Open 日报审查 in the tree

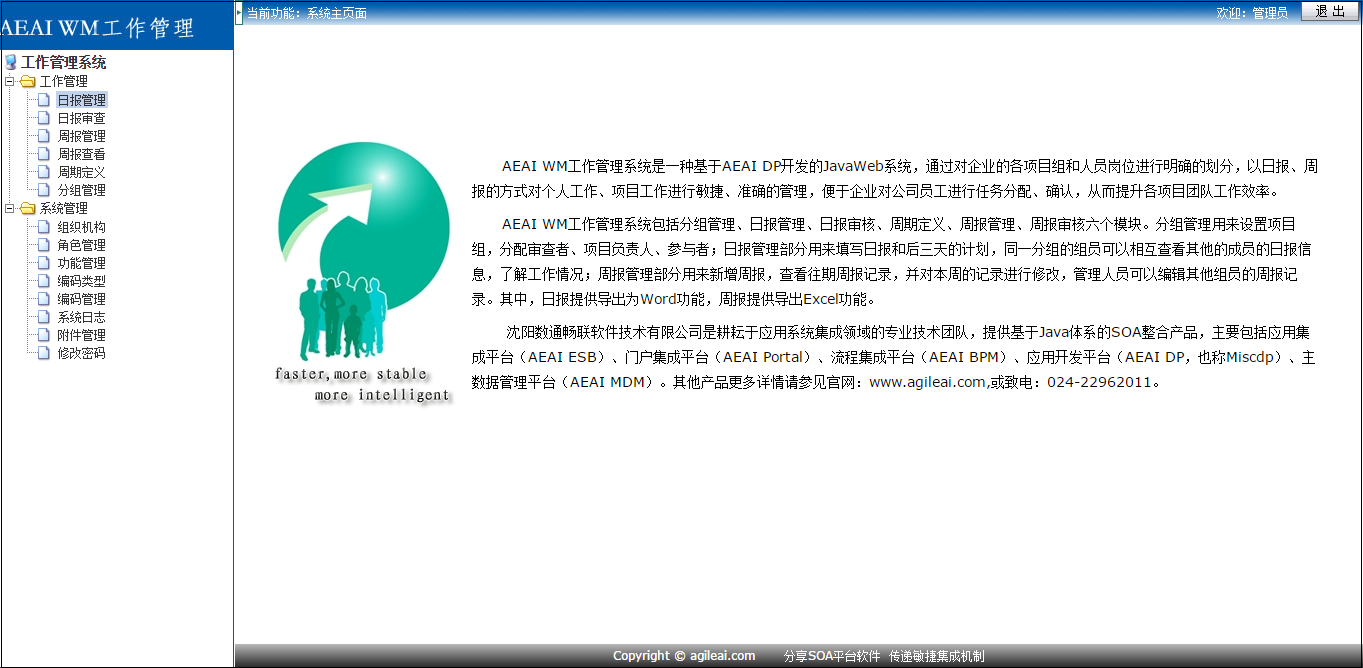[81, 118]
